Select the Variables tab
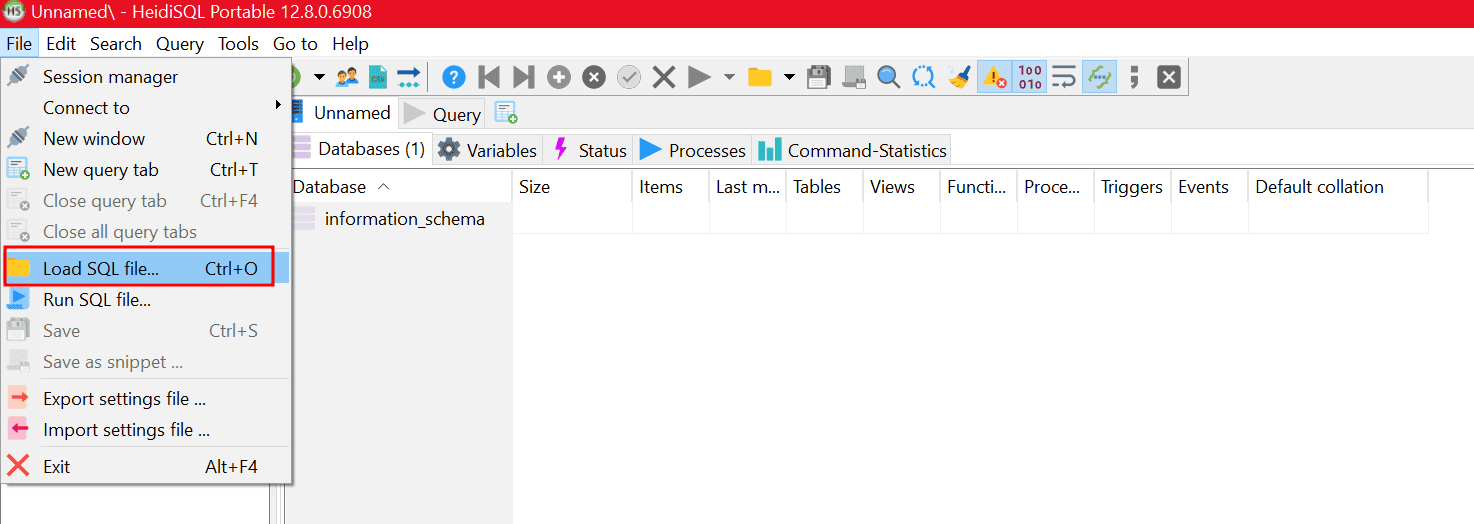Screen dimensions: 1474x524 [488, 150]
